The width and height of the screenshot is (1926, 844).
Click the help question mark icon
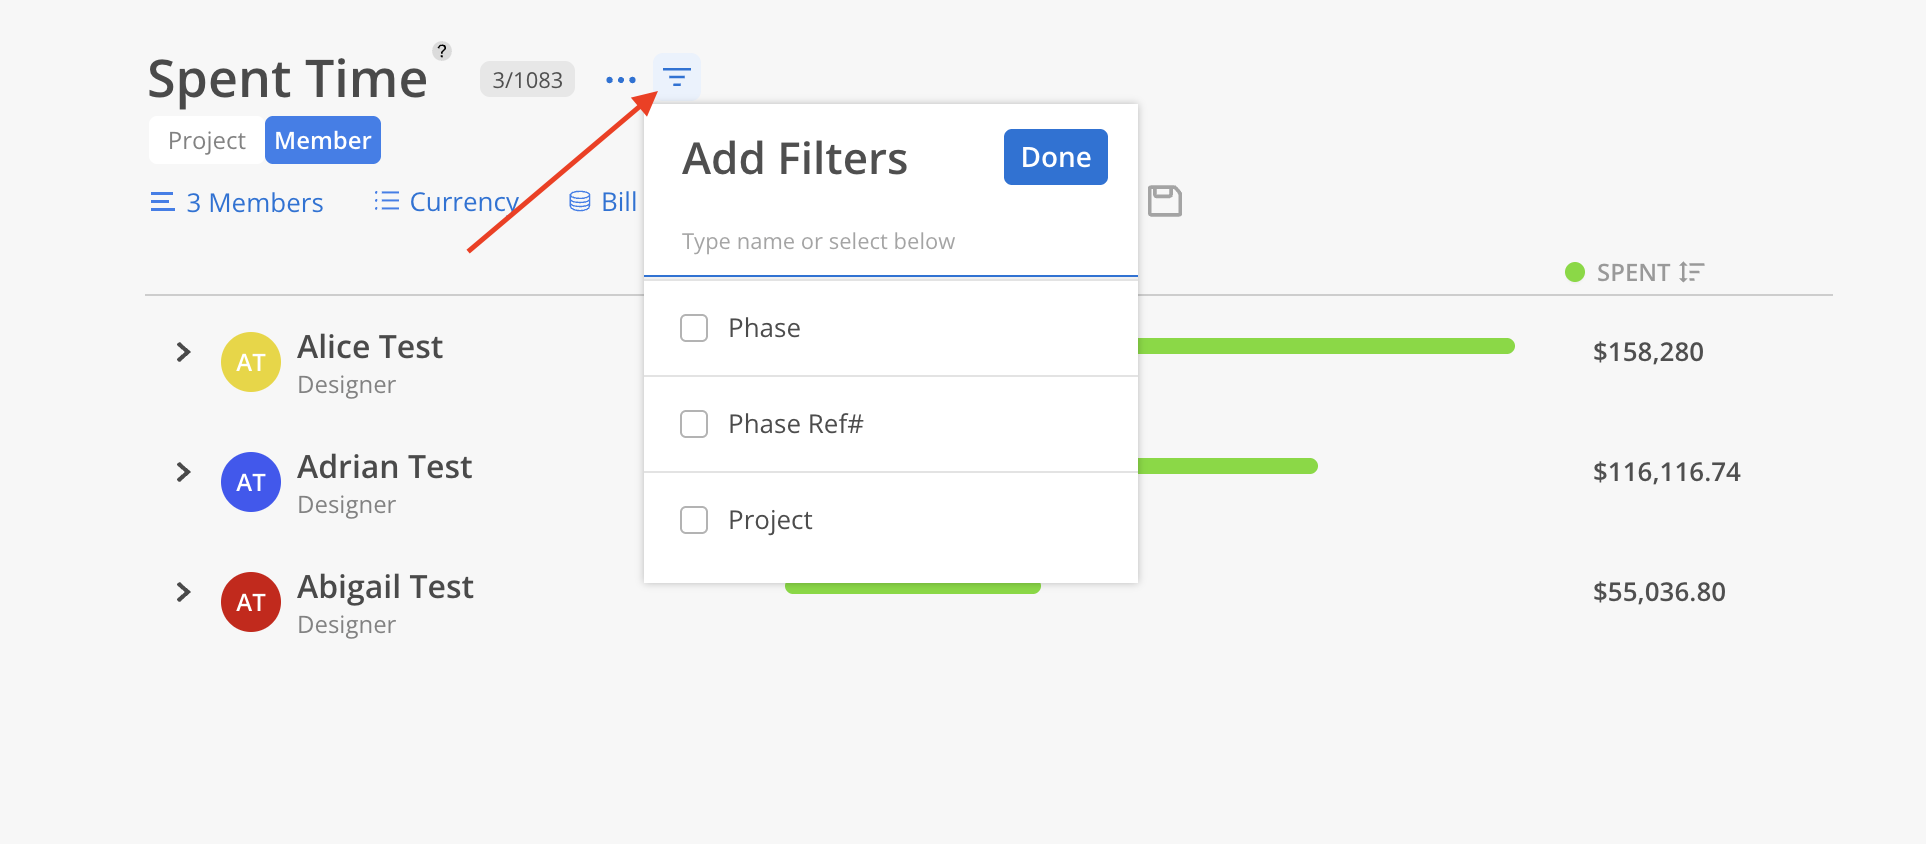(x=442, y=51)
